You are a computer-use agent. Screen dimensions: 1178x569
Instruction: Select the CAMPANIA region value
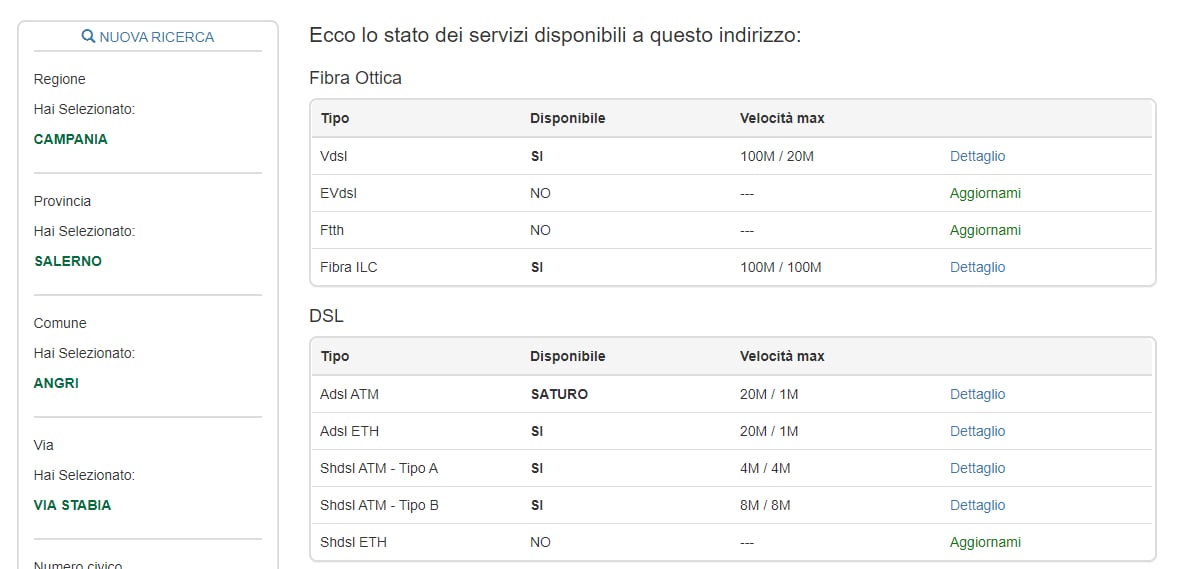[x=71, y=139]
